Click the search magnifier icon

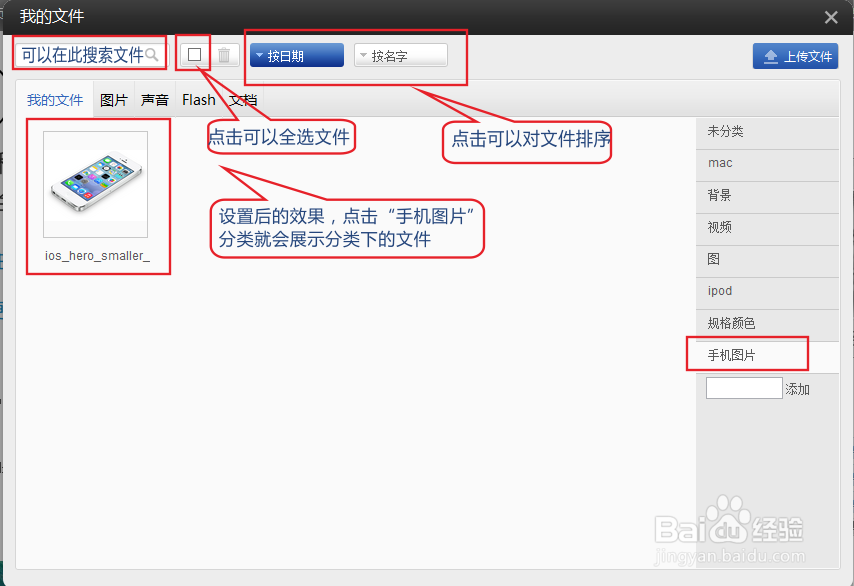point(152,54)
